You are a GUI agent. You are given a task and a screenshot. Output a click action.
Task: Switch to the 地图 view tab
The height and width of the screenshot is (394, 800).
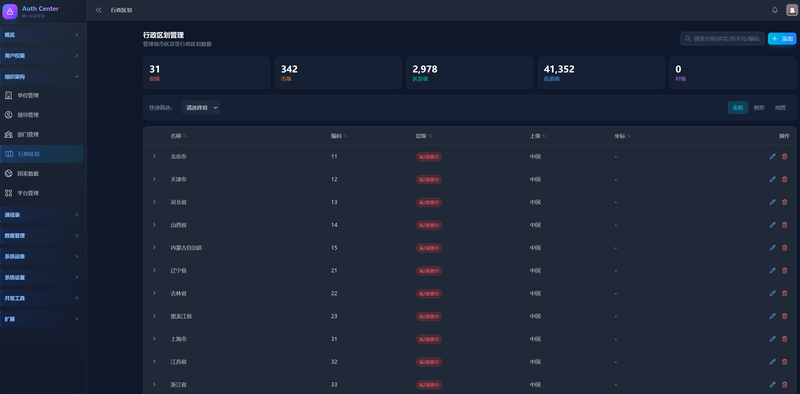pos(780,108)
